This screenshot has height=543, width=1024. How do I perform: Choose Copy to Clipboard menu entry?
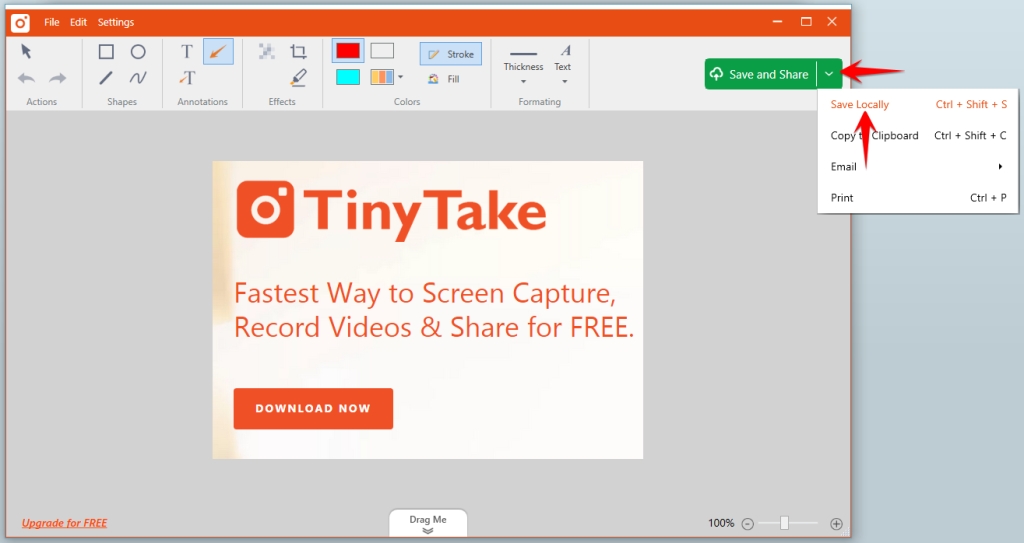click(918, 136)
